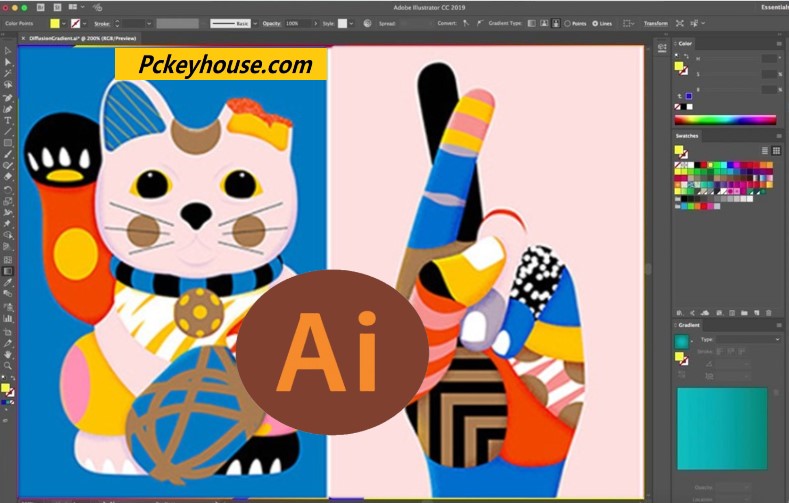Pick a color from the spectrum bar
The image size is (789, 503).
click(725, 120)
